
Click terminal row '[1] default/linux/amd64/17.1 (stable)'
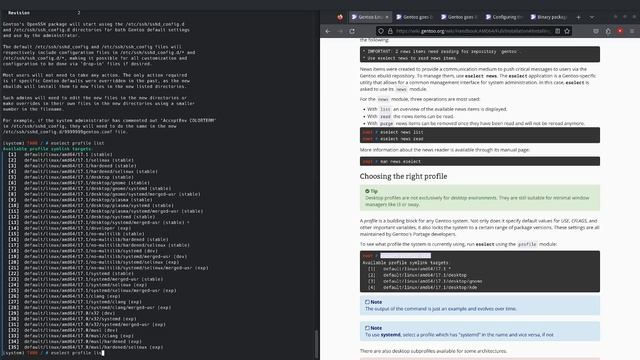60,155
